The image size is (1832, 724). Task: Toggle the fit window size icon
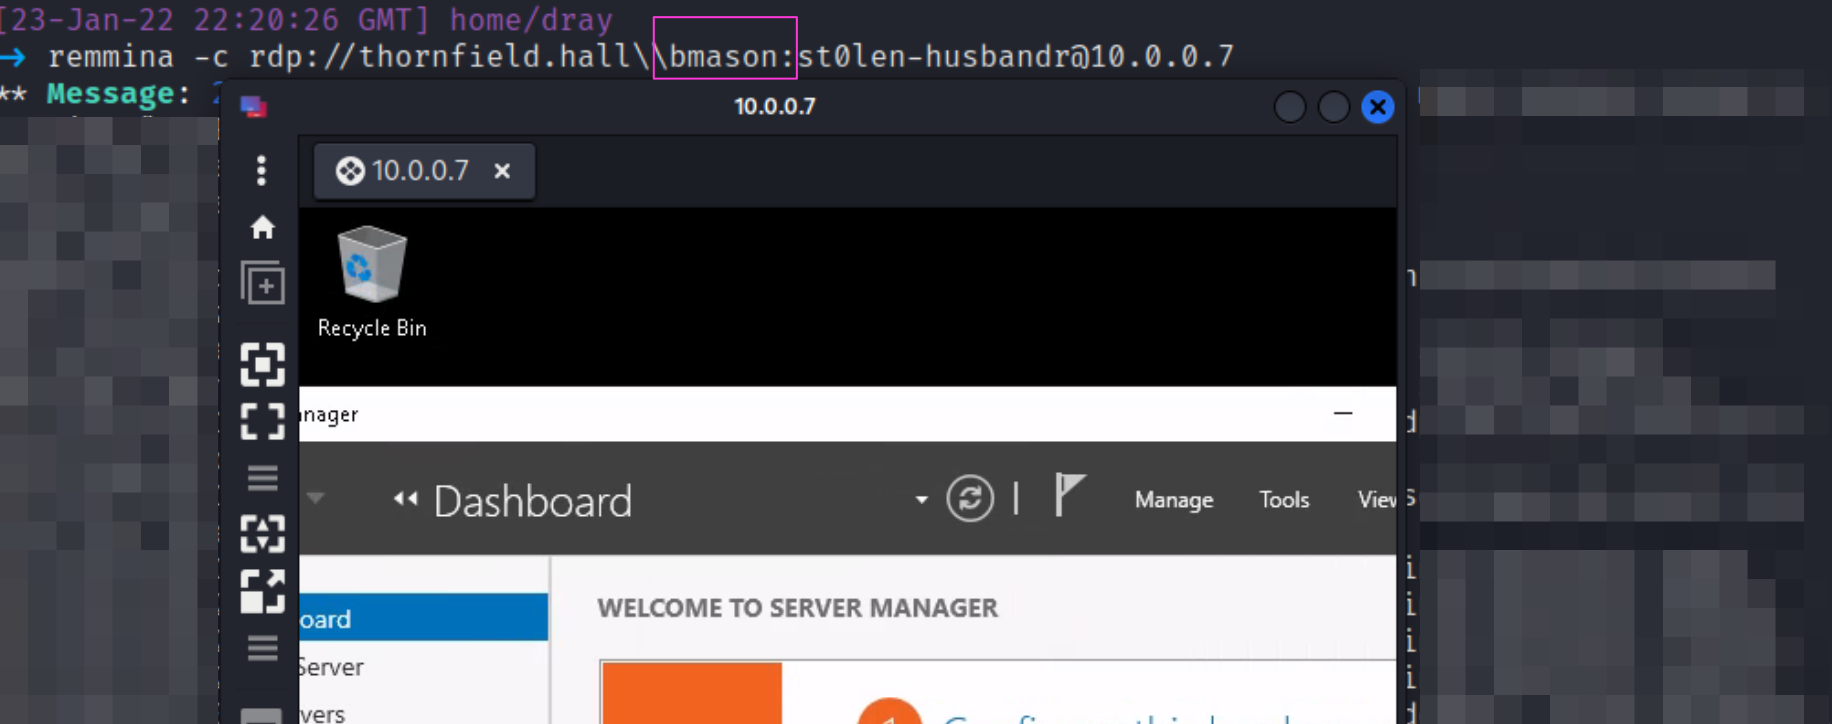(x=262, y=365)
